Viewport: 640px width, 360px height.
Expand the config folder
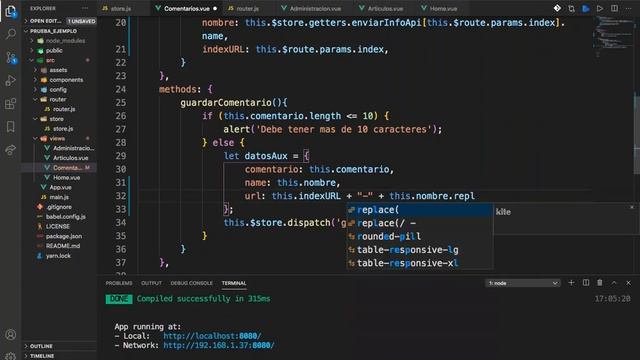(59, 90)
